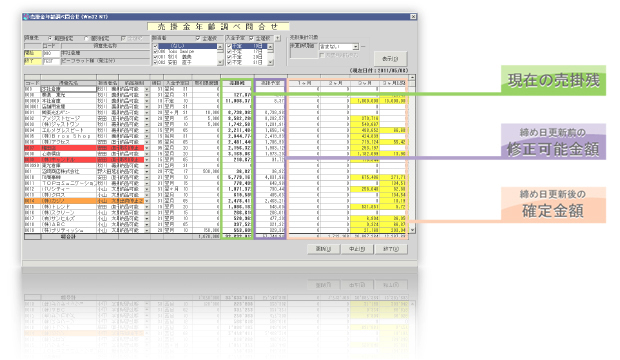The width and height of the screenshot is (620, 360).
Task: Select the 個別指定 radio button
Action: click(x=87, y=38)
